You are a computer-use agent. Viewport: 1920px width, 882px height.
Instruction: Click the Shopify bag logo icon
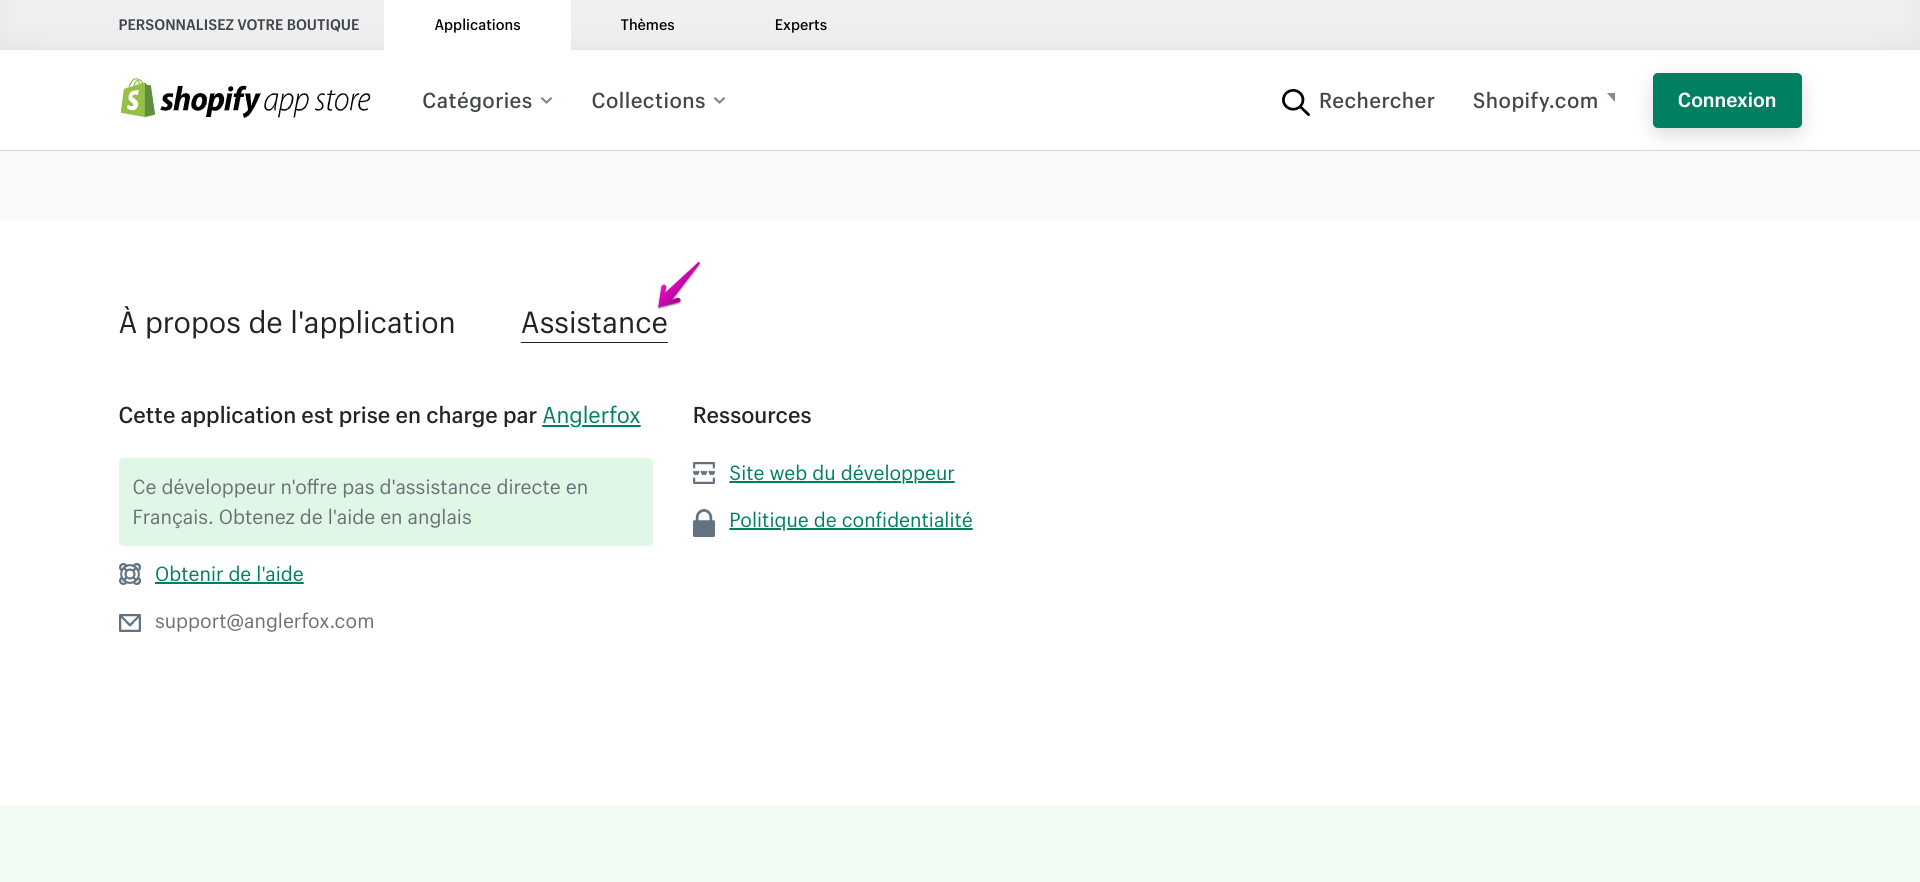coord(138,98)
